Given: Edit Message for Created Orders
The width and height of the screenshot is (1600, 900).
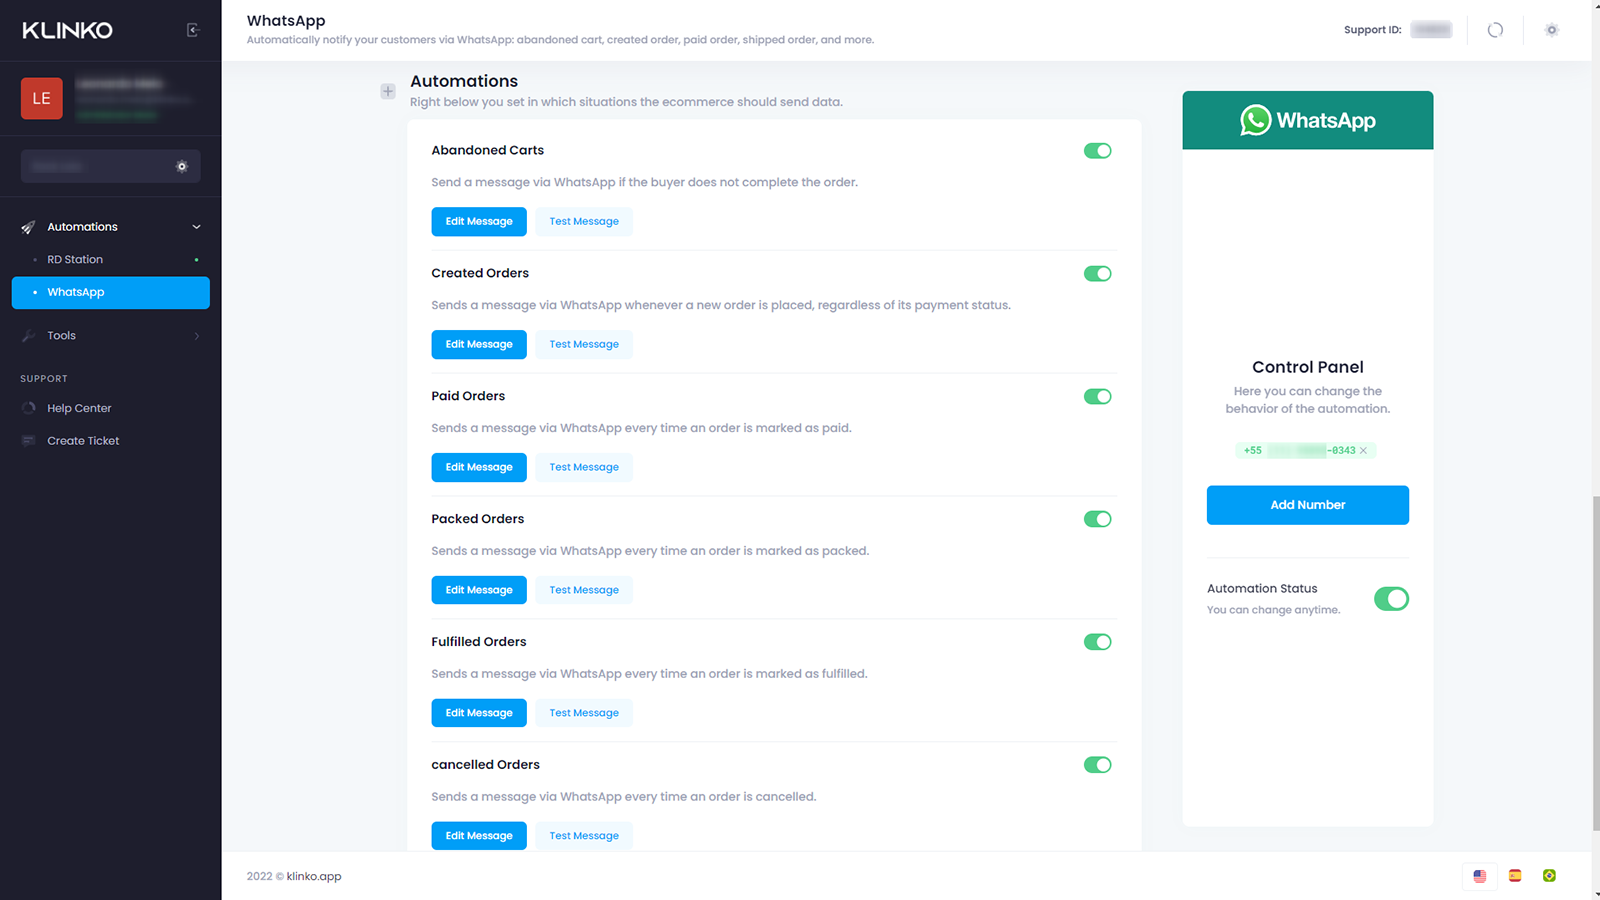Looking at the screenshot, I should pos(478,344).
